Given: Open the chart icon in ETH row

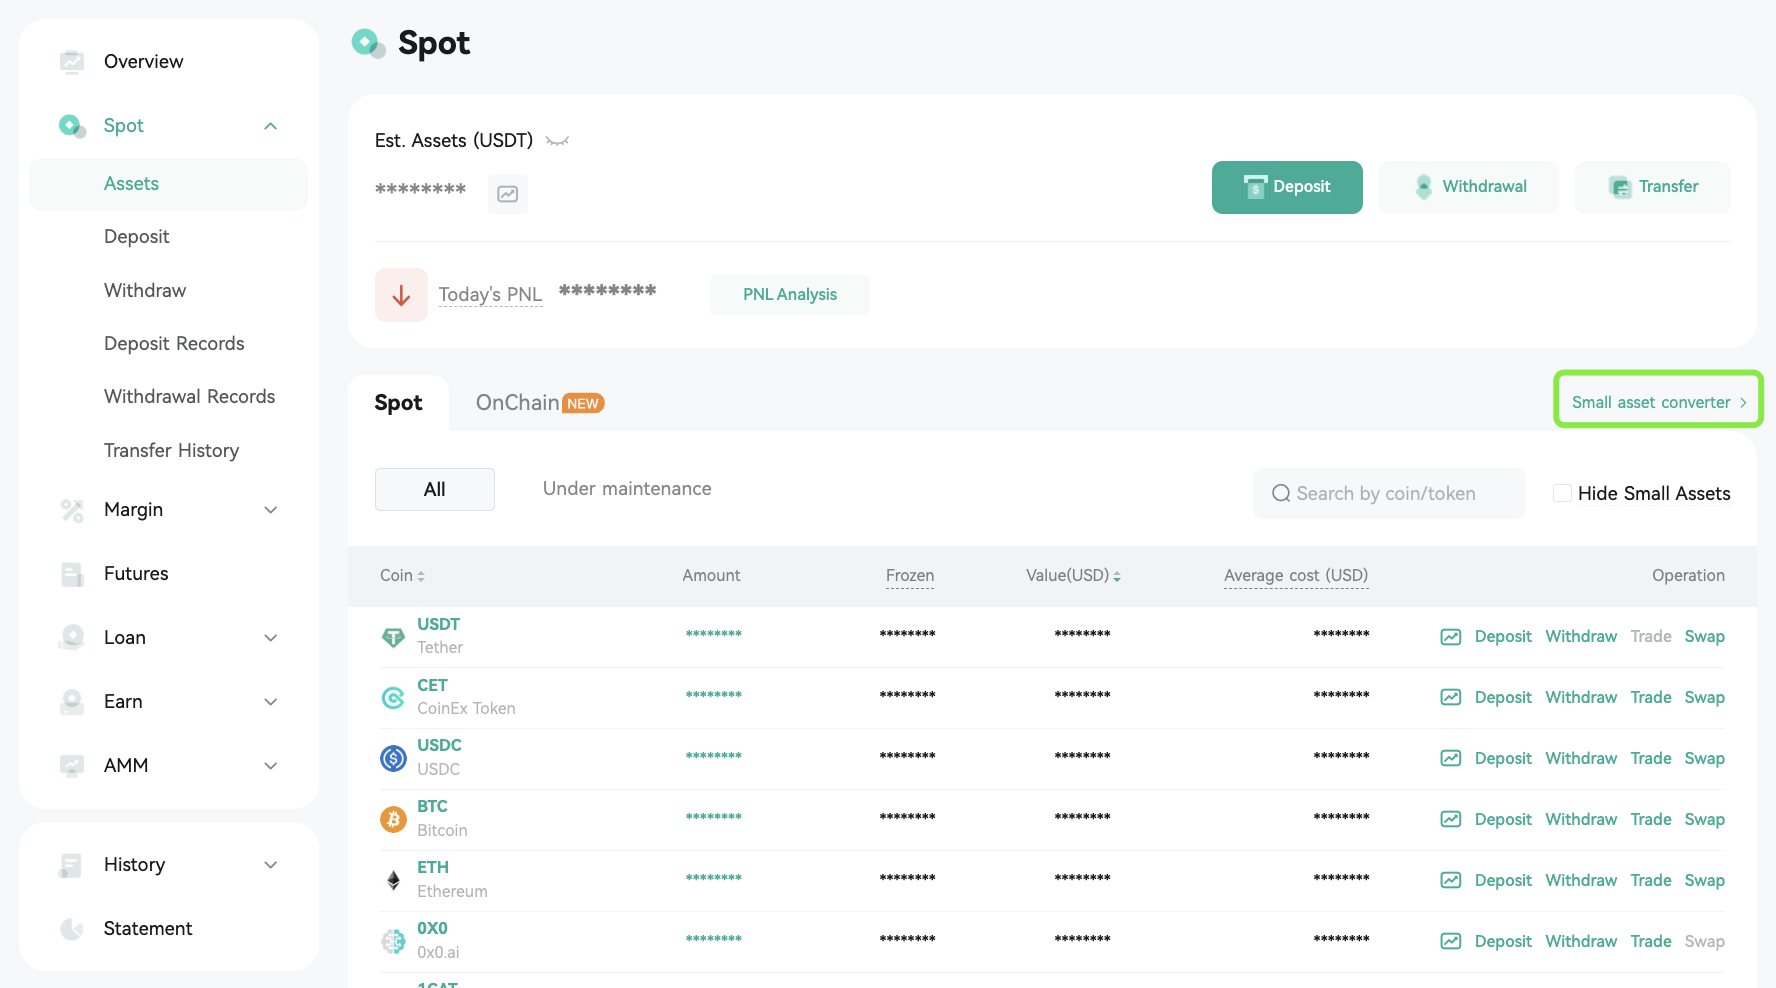Looking at the screenshot, I should (x=1451, y=881).
